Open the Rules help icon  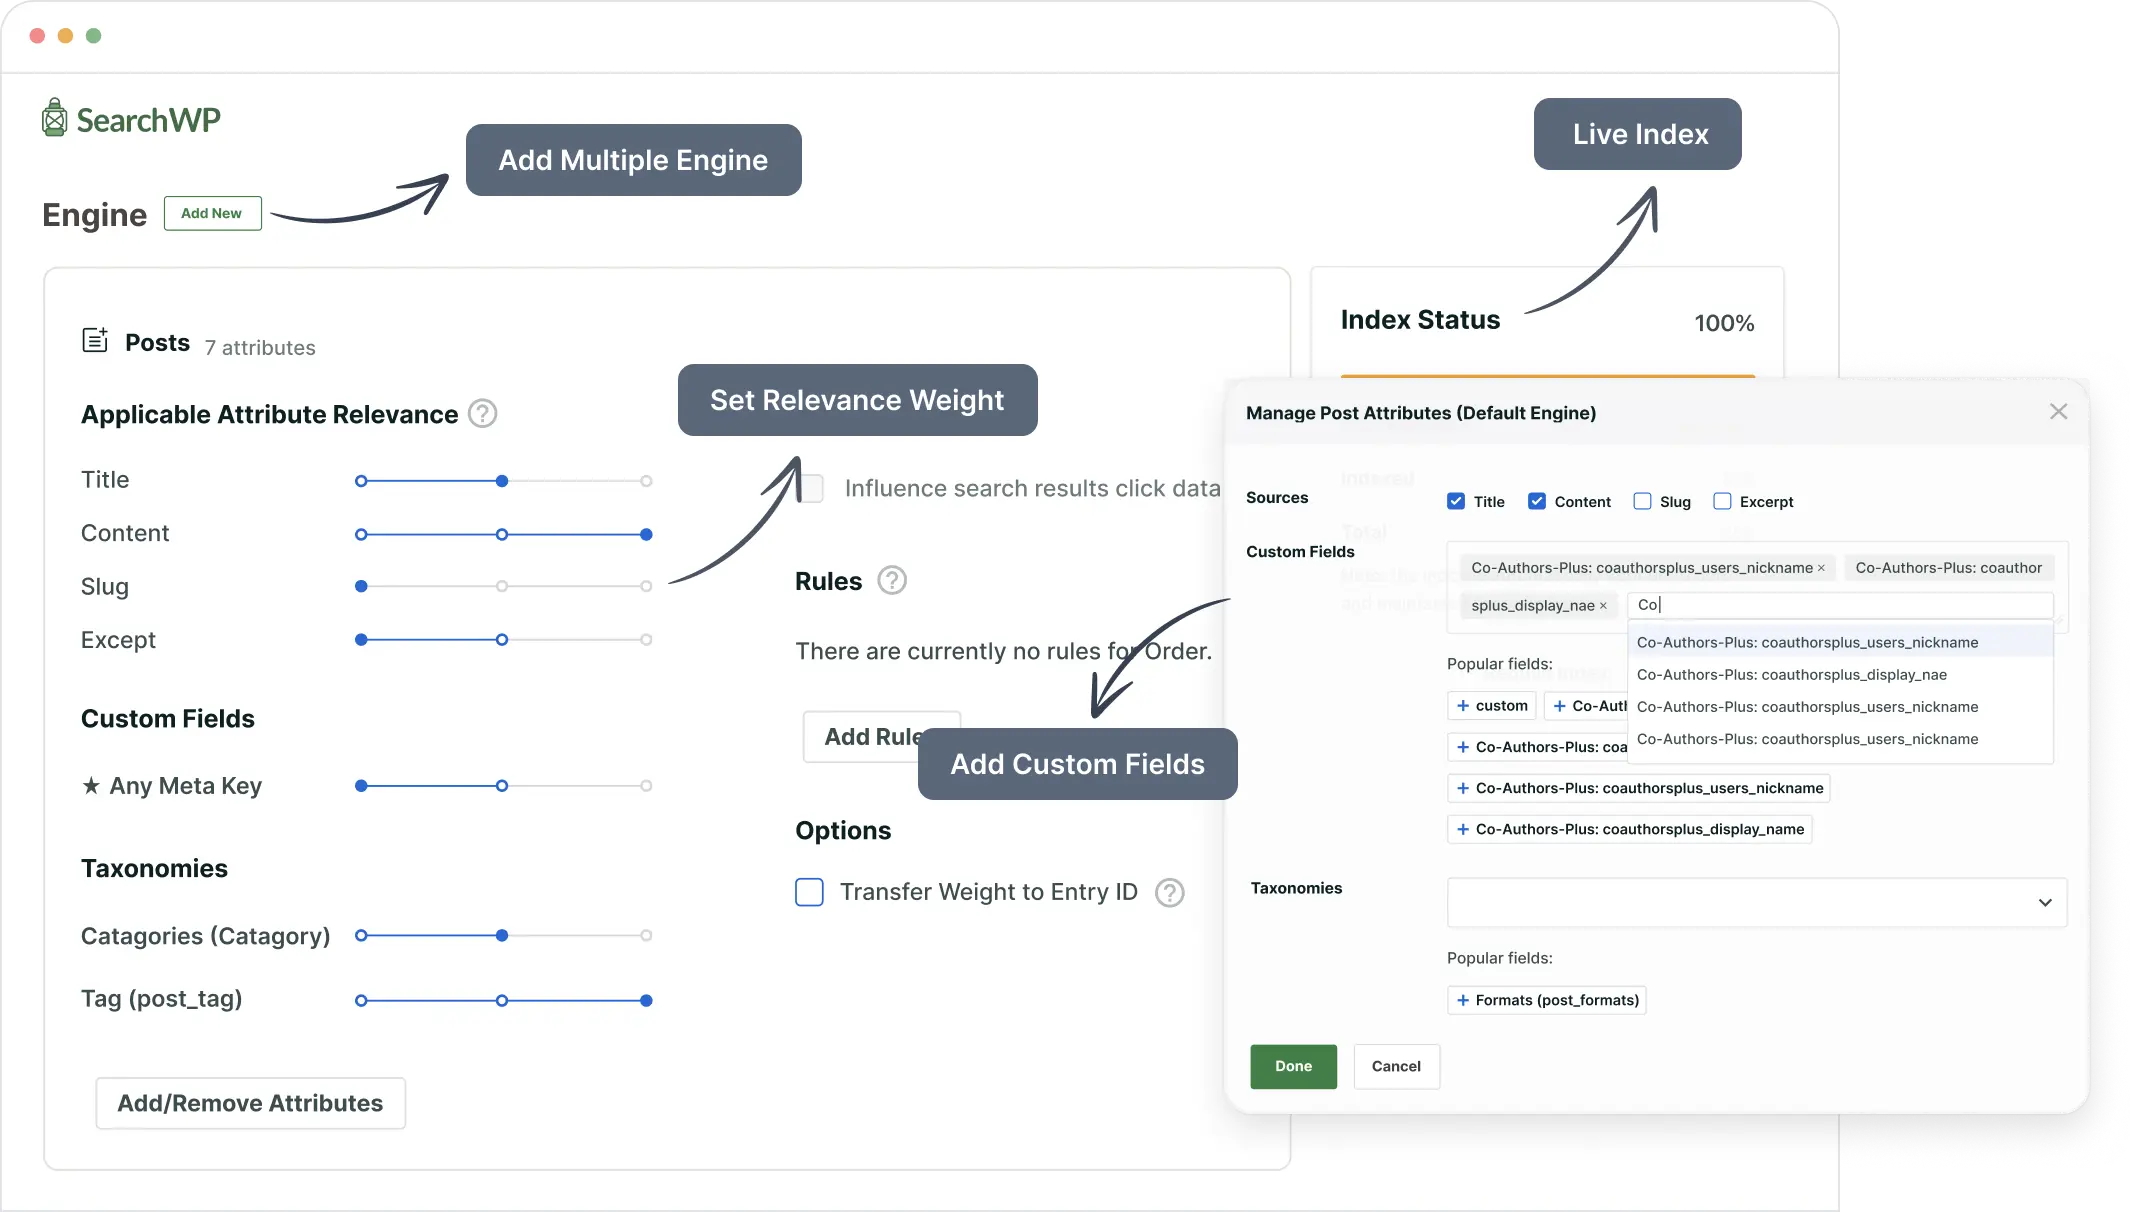[x=893, y=580]
